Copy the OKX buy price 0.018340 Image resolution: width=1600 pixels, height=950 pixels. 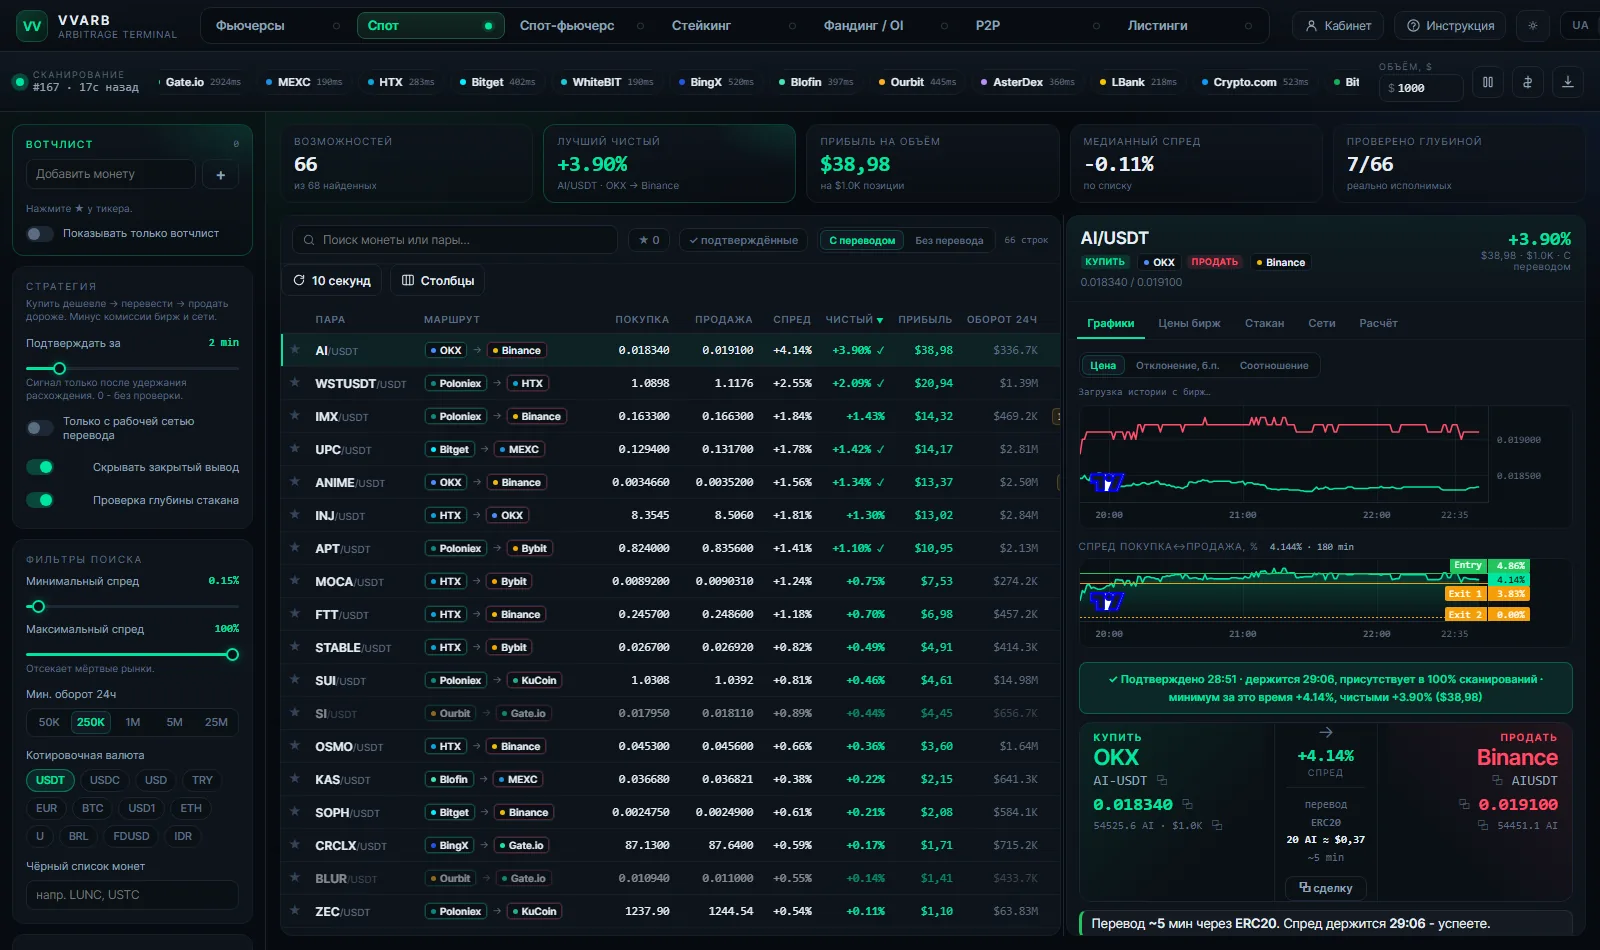coord(1187,804)
